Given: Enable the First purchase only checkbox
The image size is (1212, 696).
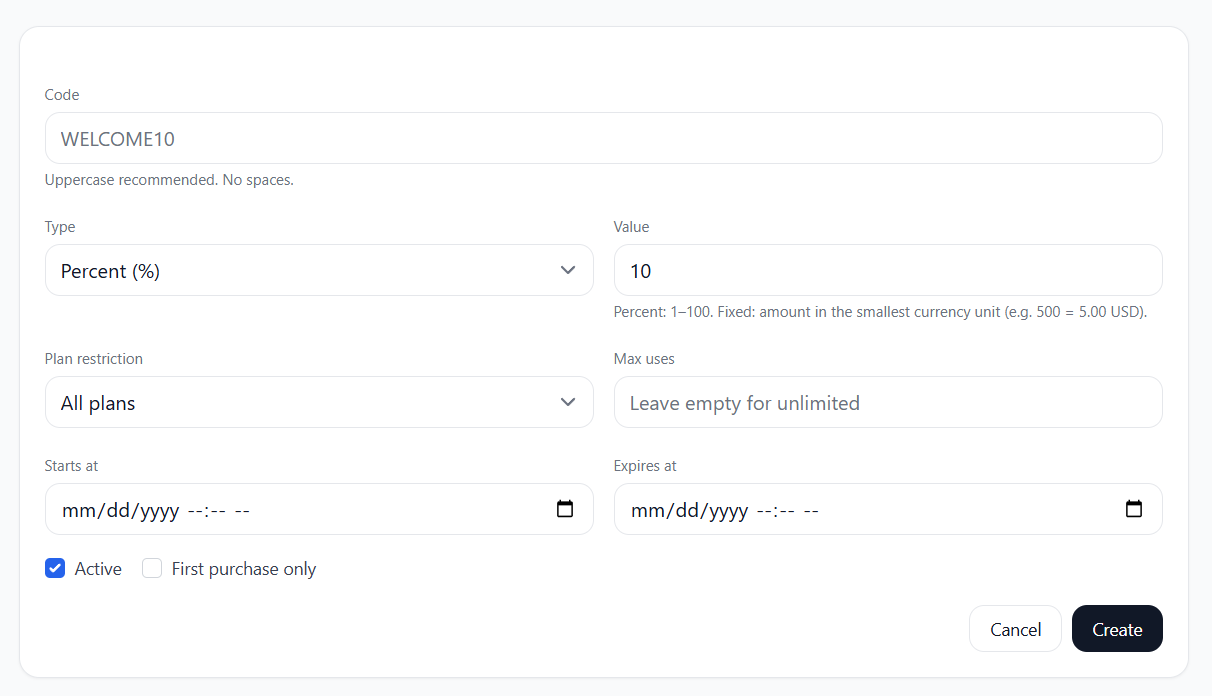Looking at the screenshot, I should pyautogui.click(x=151, y=568).
